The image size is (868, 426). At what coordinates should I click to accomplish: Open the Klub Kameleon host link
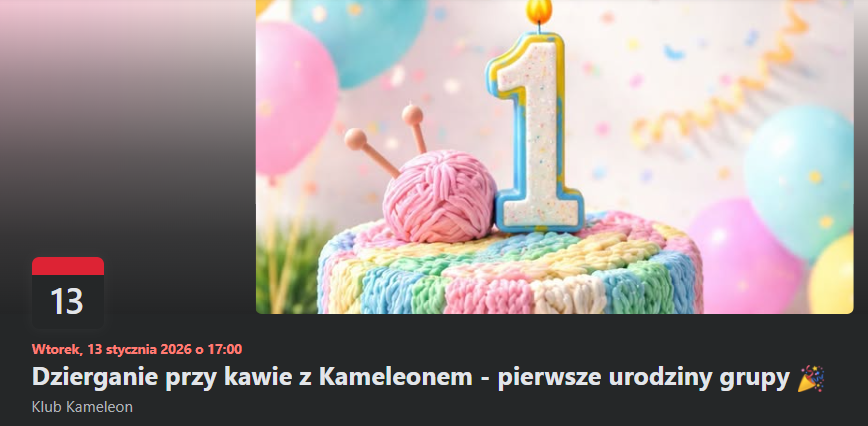coord(82,407)
